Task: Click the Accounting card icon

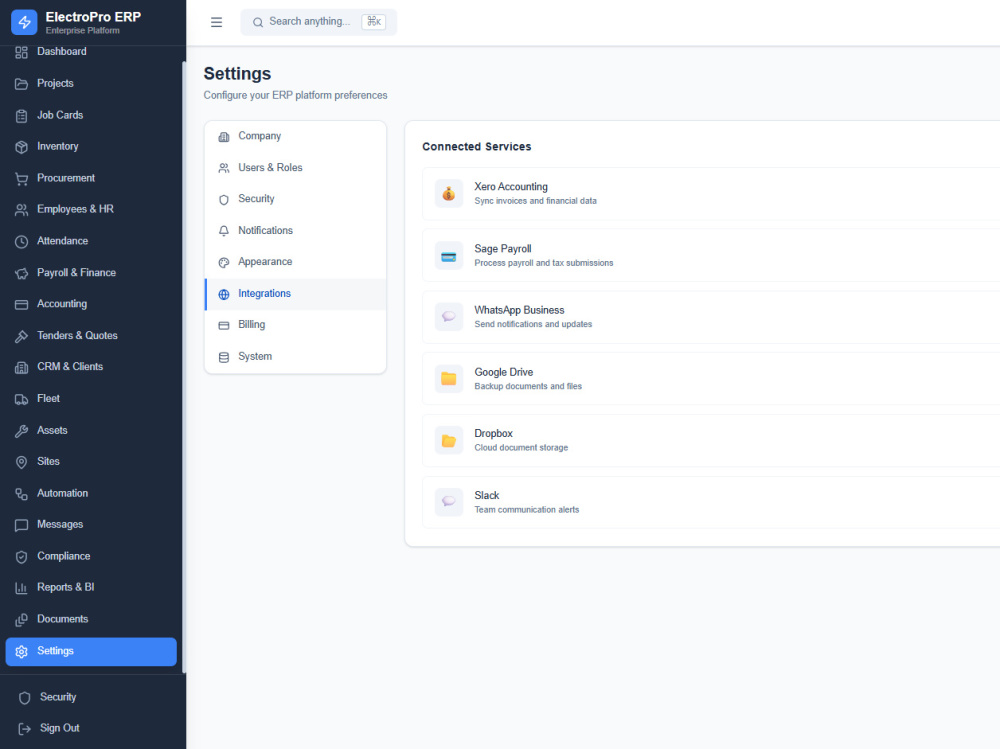Action: tap(22, 305)
